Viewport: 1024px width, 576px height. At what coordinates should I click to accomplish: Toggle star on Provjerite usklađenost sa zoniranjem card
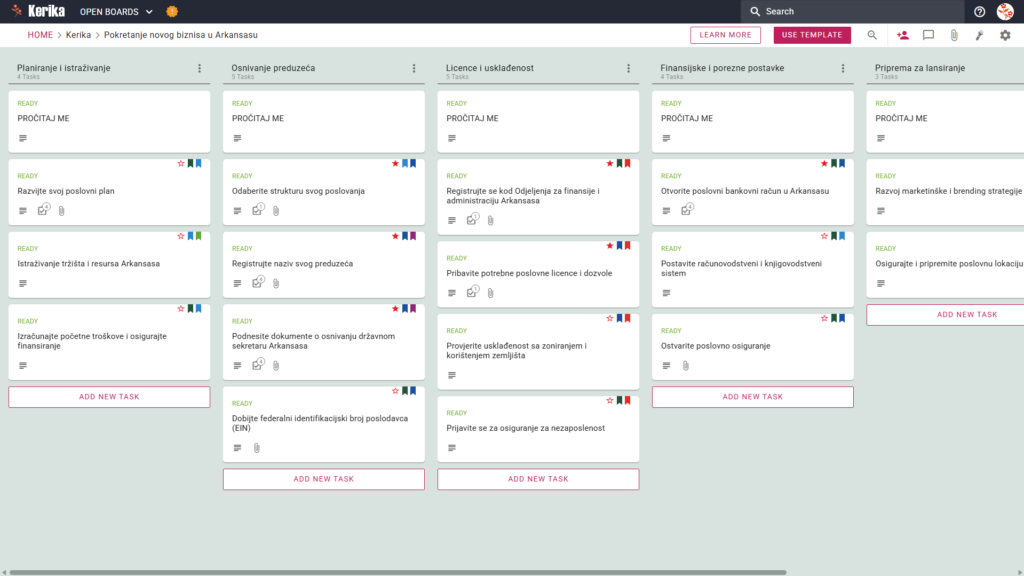coord(610,318)
